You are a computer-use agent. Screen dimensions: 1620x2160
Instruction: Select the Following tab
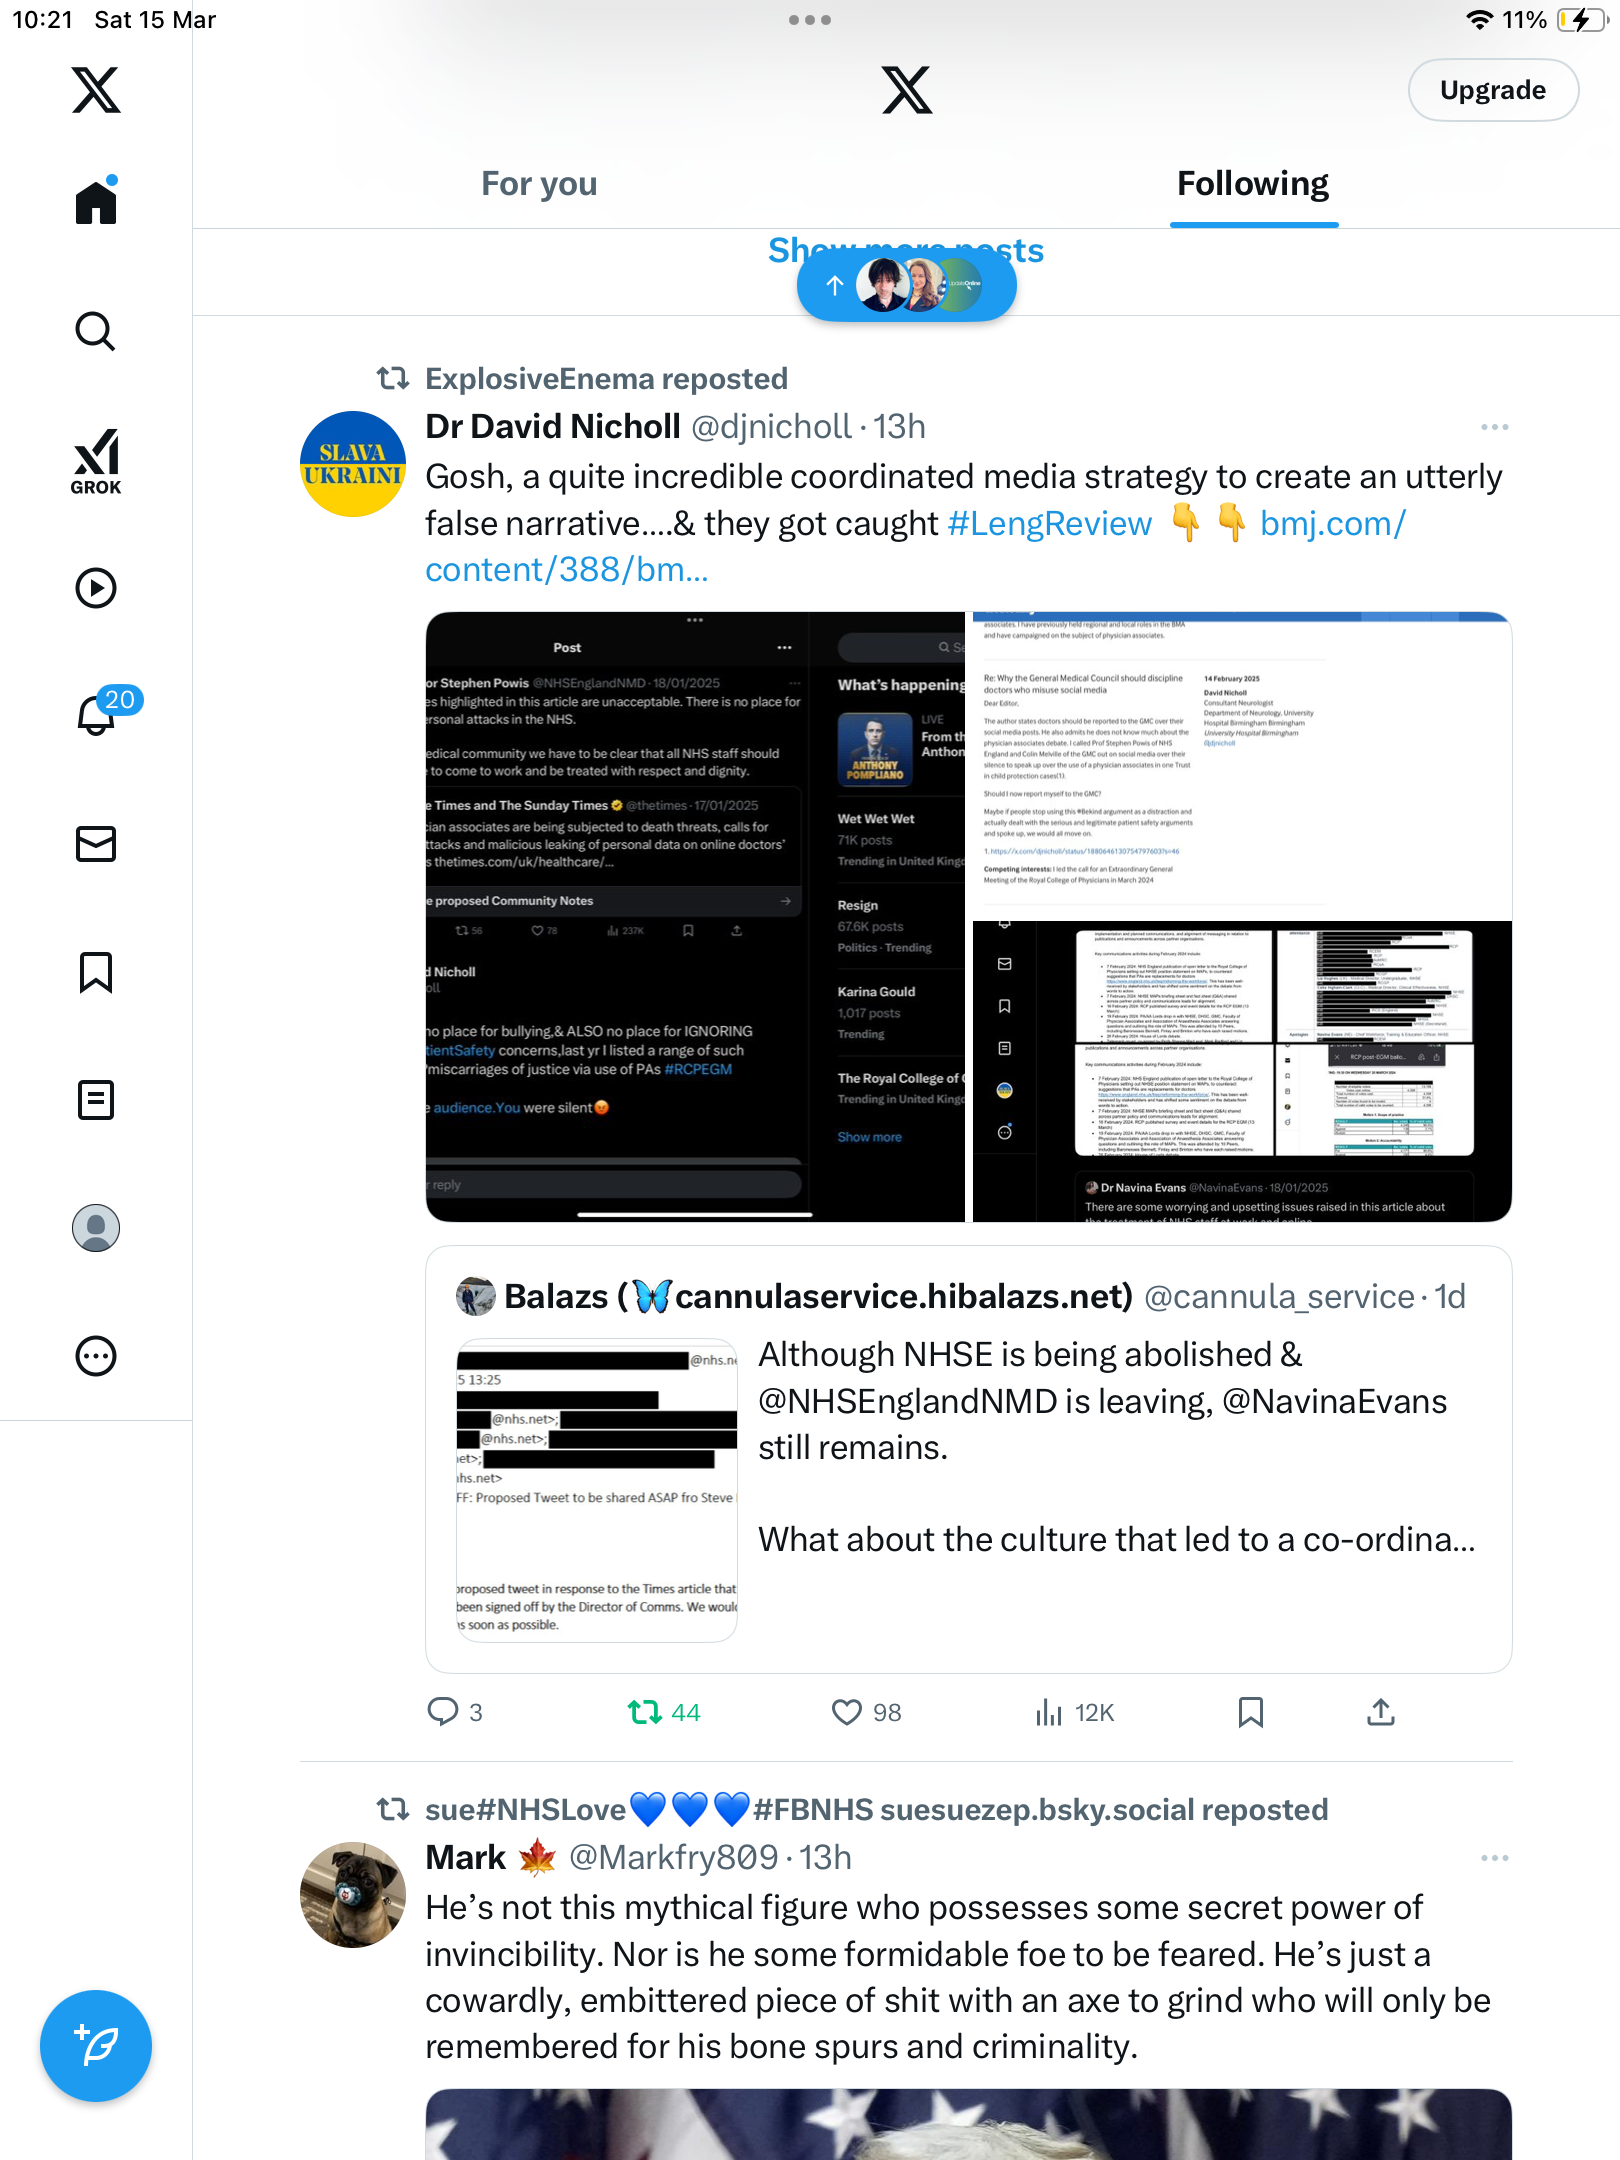[1253, 184]
